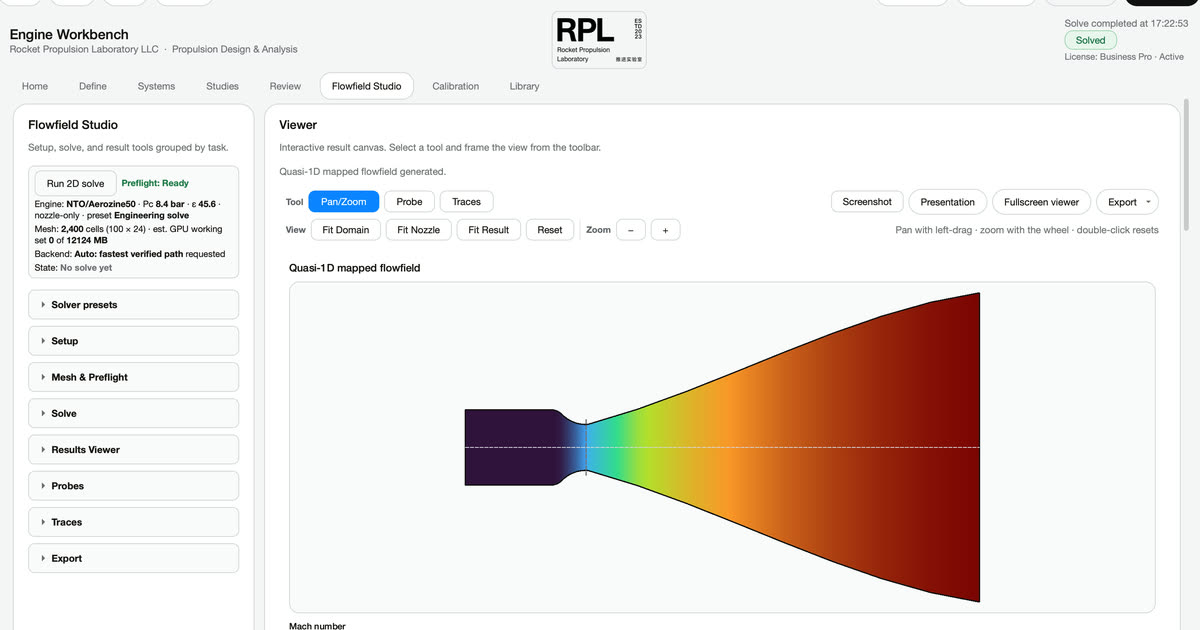
Task: Click the 'Preflight: Ready' status text
Action: click(x=155, y=184)
